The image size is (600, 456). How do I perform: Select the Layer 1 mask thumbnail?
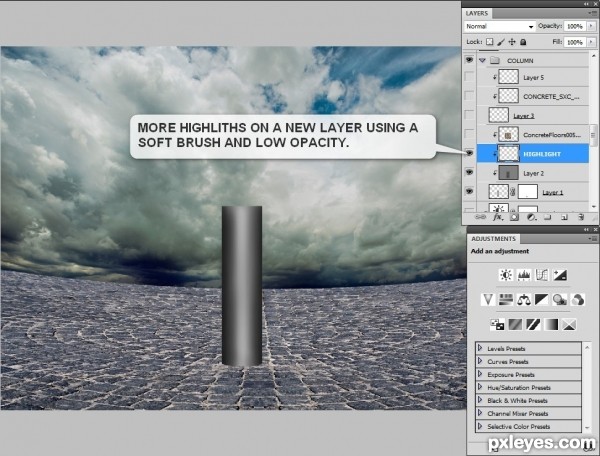pyautogui.click(x=528, y=191)
